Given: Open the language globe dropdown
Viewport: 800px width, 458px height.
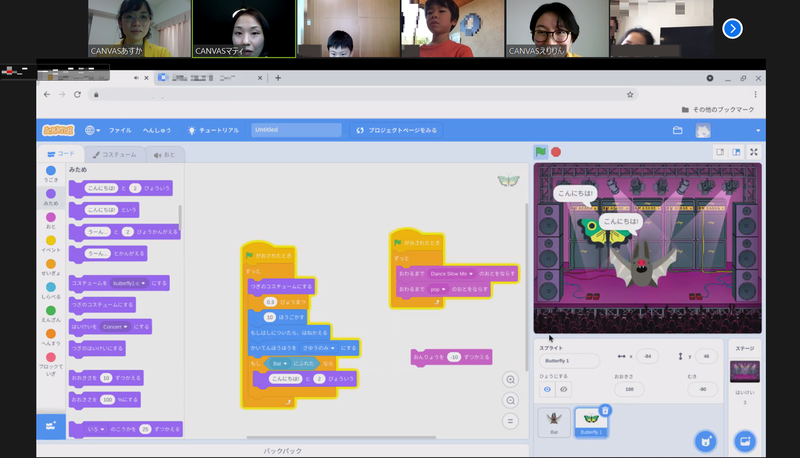Looking at the screenshot, I should click(93, 130).
